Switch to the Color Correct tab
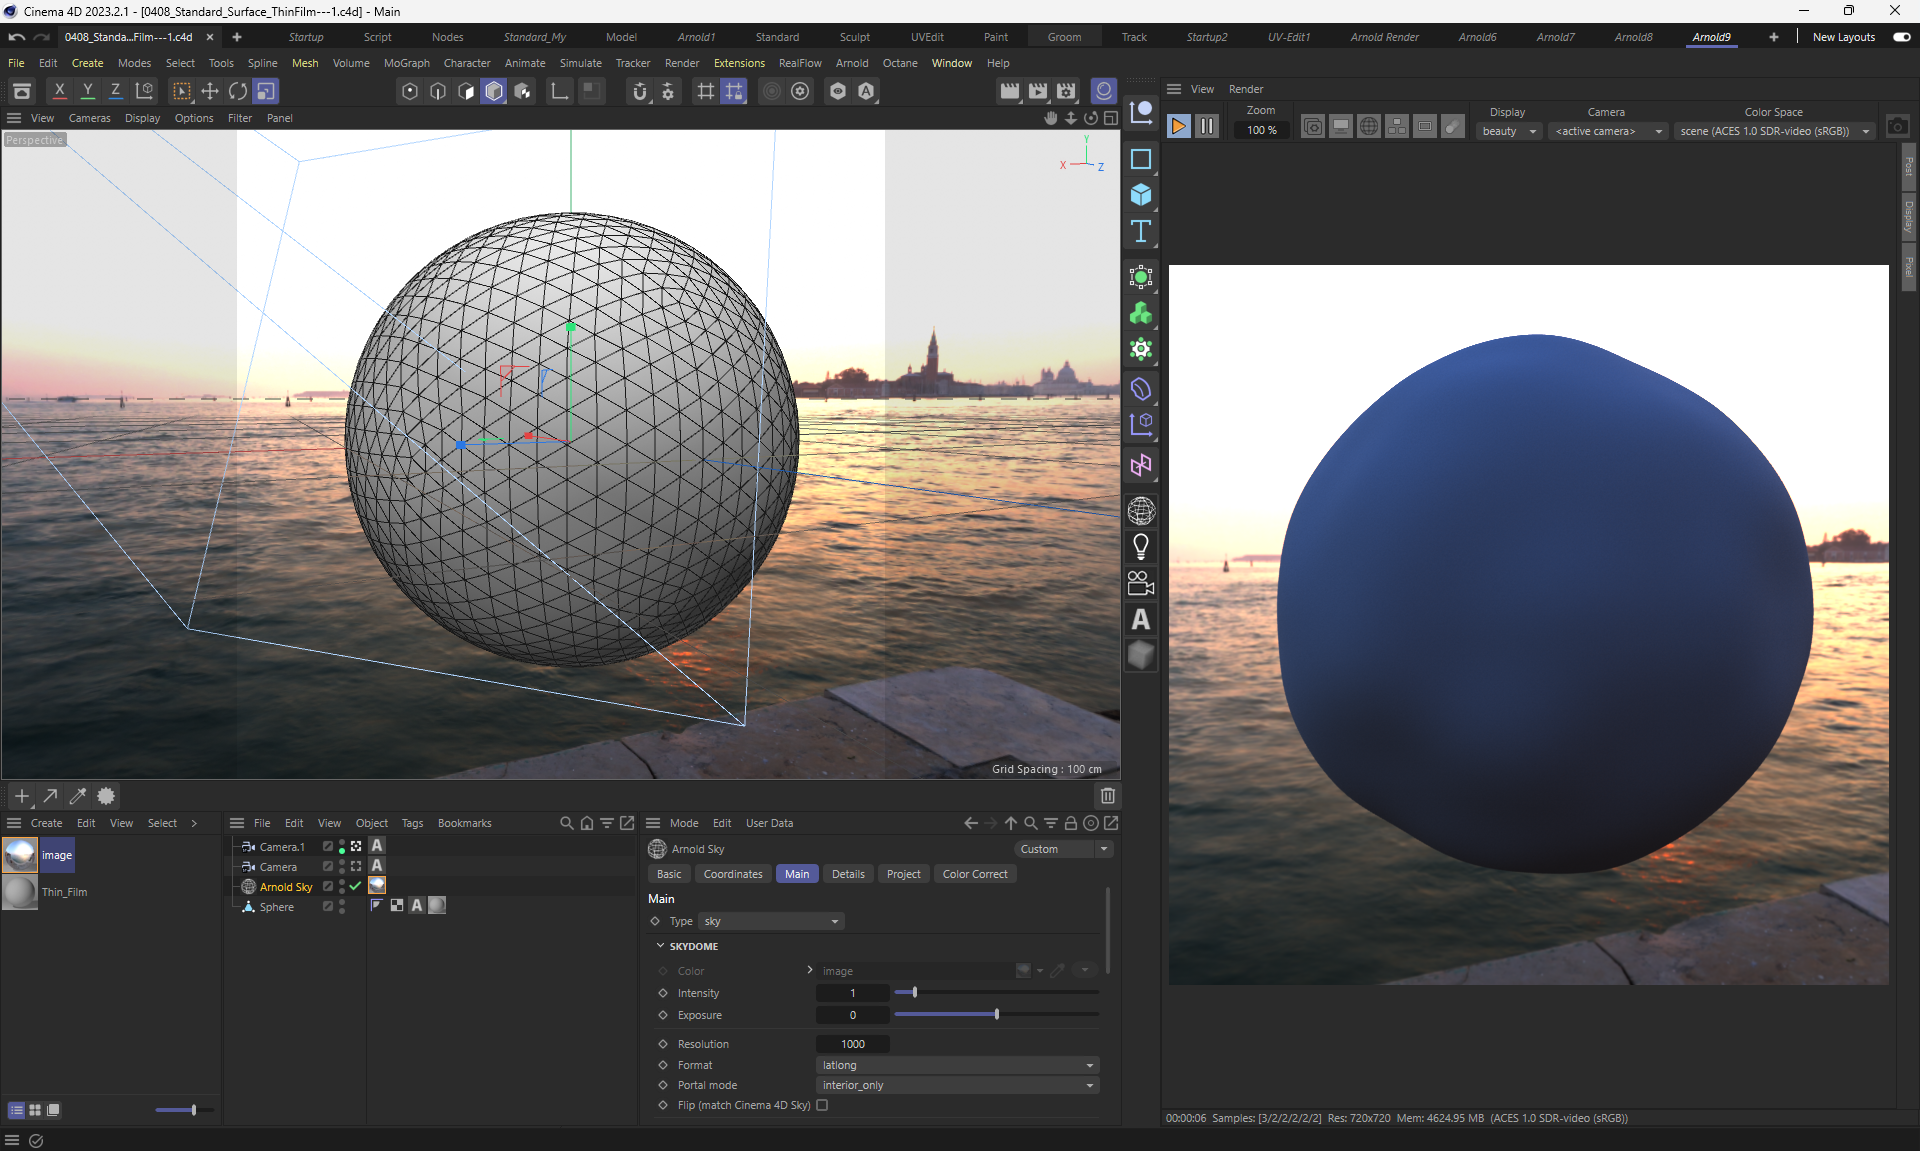Image resolution: width=1920 pixels, height=1151 pixels. coord(974,874)
